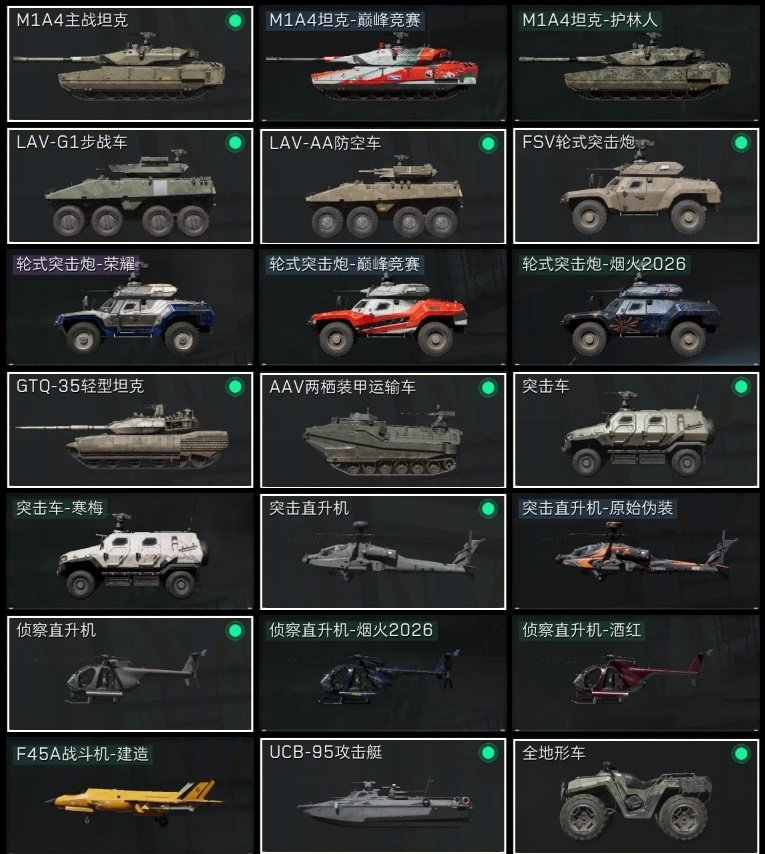Select the UCB-95攻击艇 boat card
Image resolution: width=765 pixels, height=854 pixels.
383,796
